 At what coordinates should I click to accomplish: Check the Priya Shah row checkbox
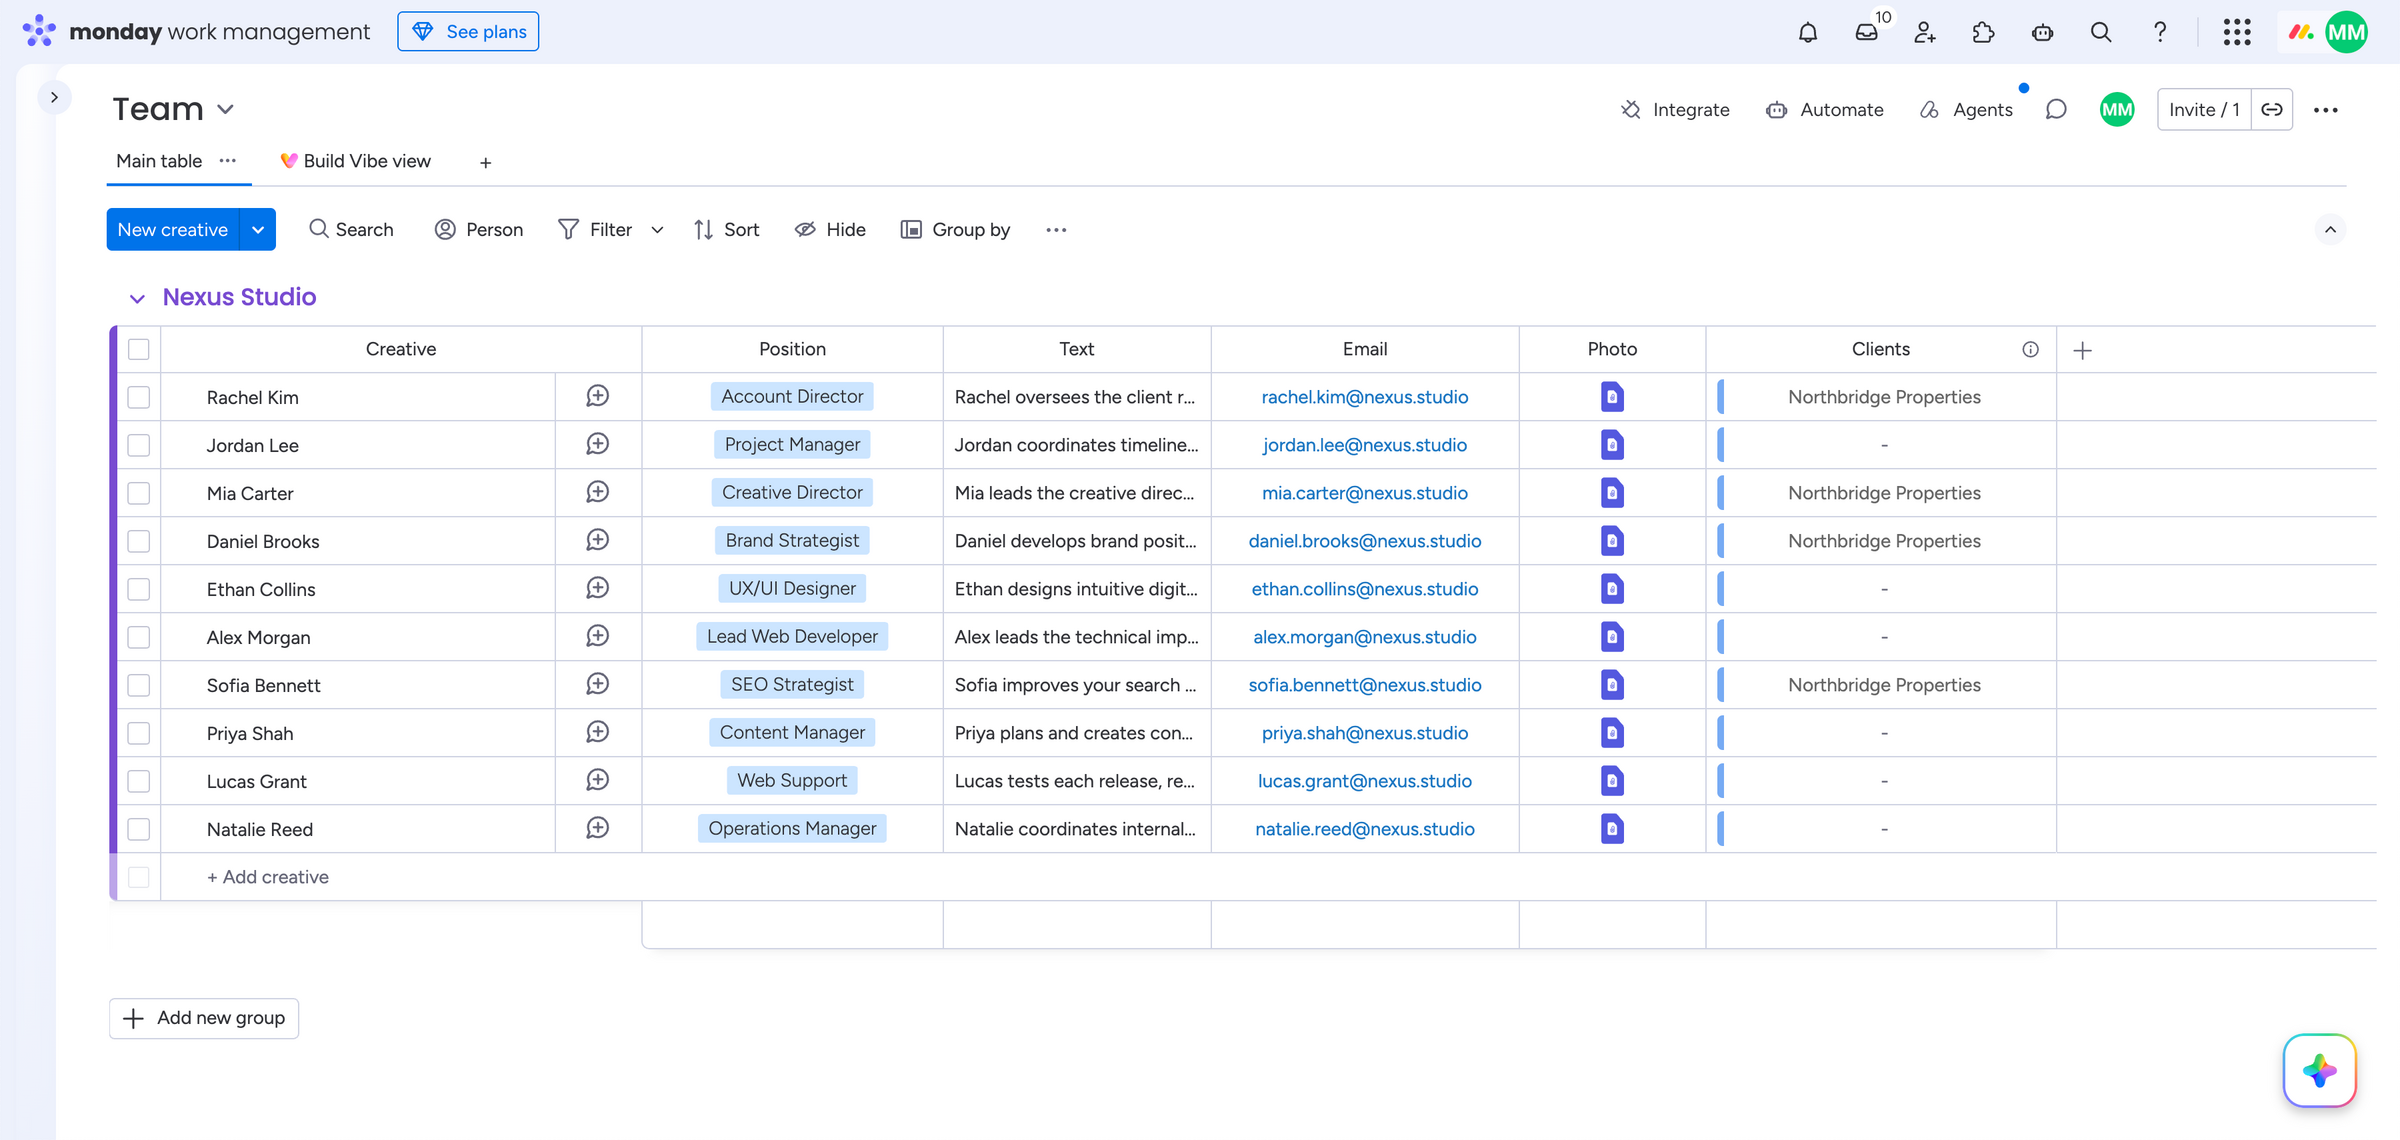click(x=139, y=733)
